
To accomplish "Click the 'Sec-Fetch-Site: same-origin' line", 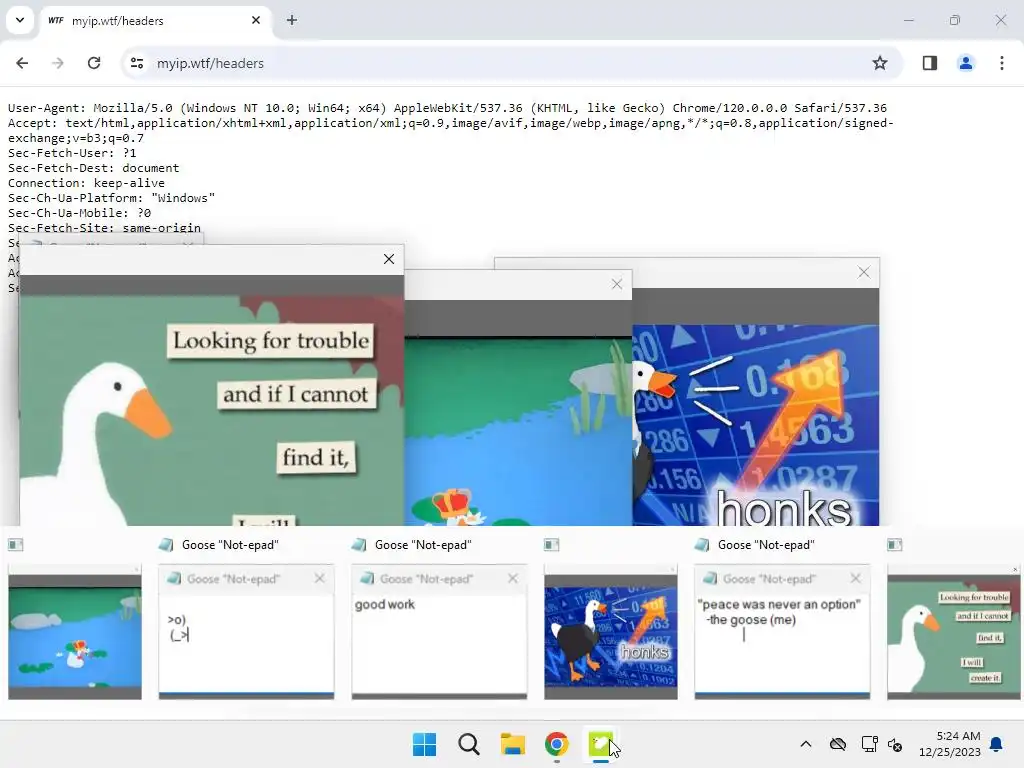I will coord(104,228).
